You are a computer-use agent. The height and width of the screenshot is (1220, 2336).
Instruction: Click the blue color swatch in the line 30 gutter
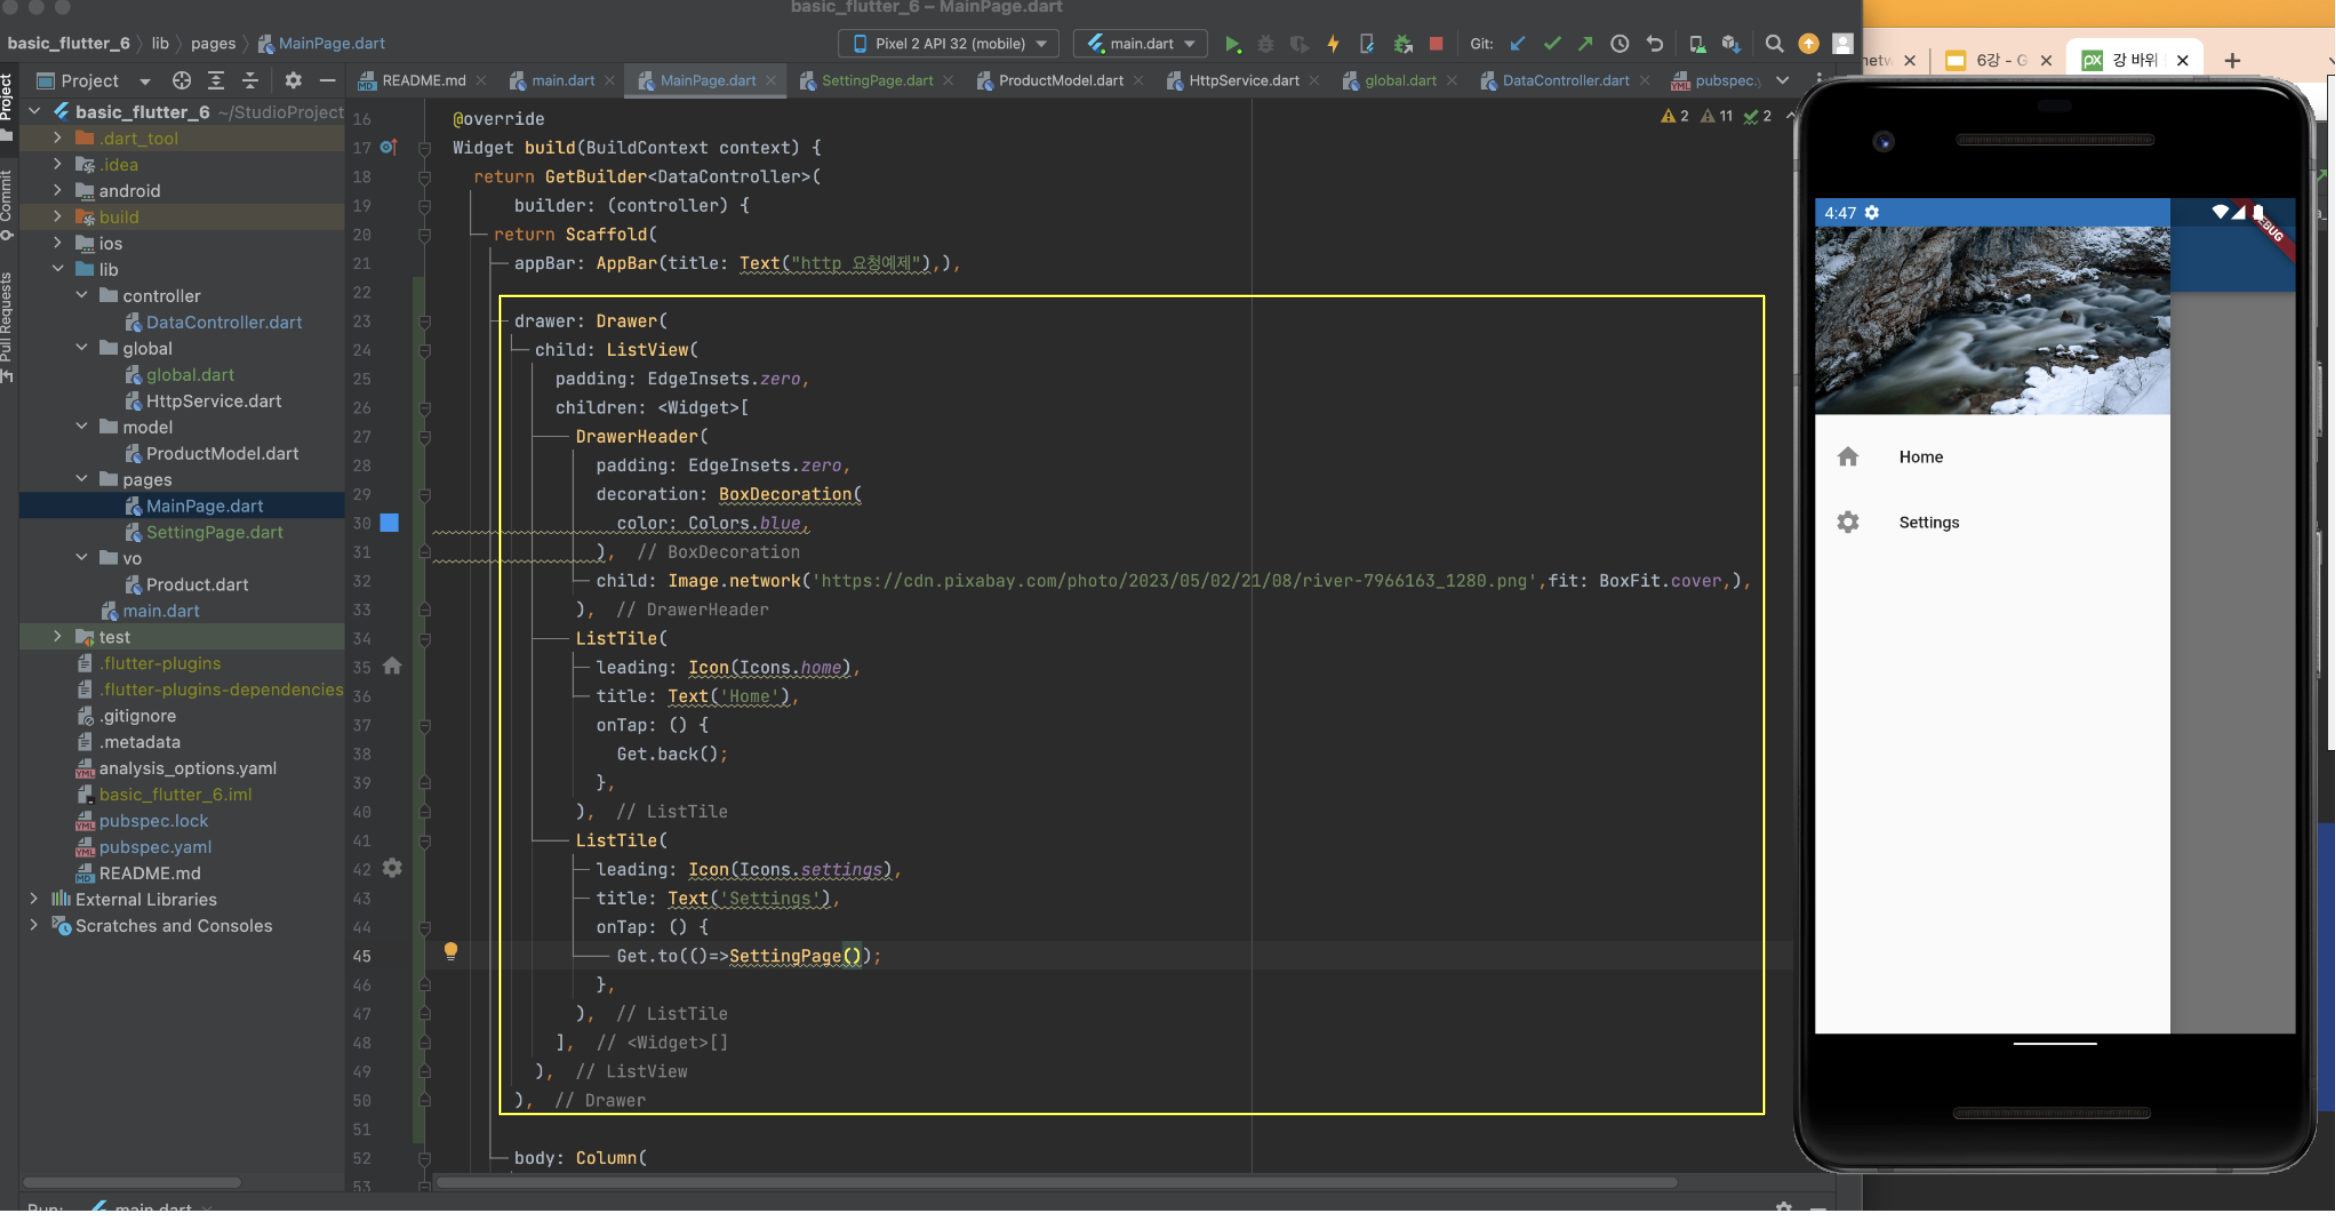click(390, 523)
